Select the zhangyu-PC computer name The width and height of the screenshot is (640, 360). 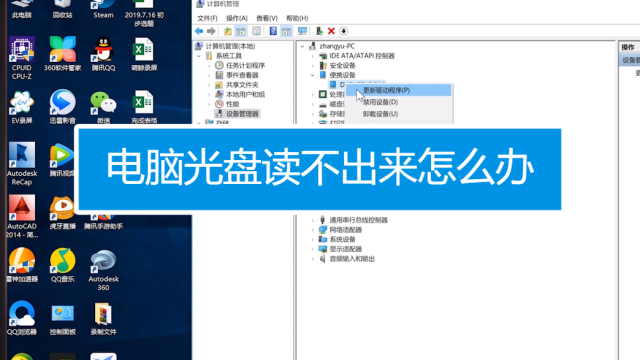pos(337,46)
